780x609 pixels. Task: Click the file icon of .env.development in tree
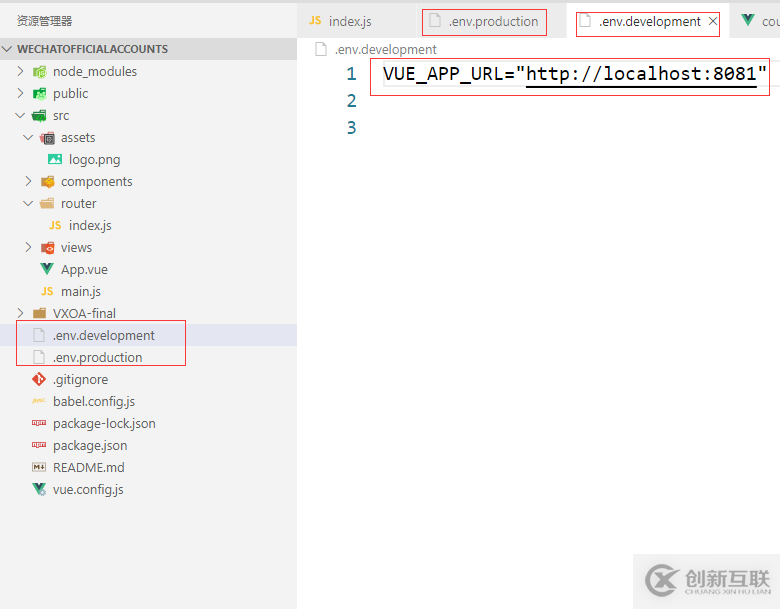coord(39,335)
